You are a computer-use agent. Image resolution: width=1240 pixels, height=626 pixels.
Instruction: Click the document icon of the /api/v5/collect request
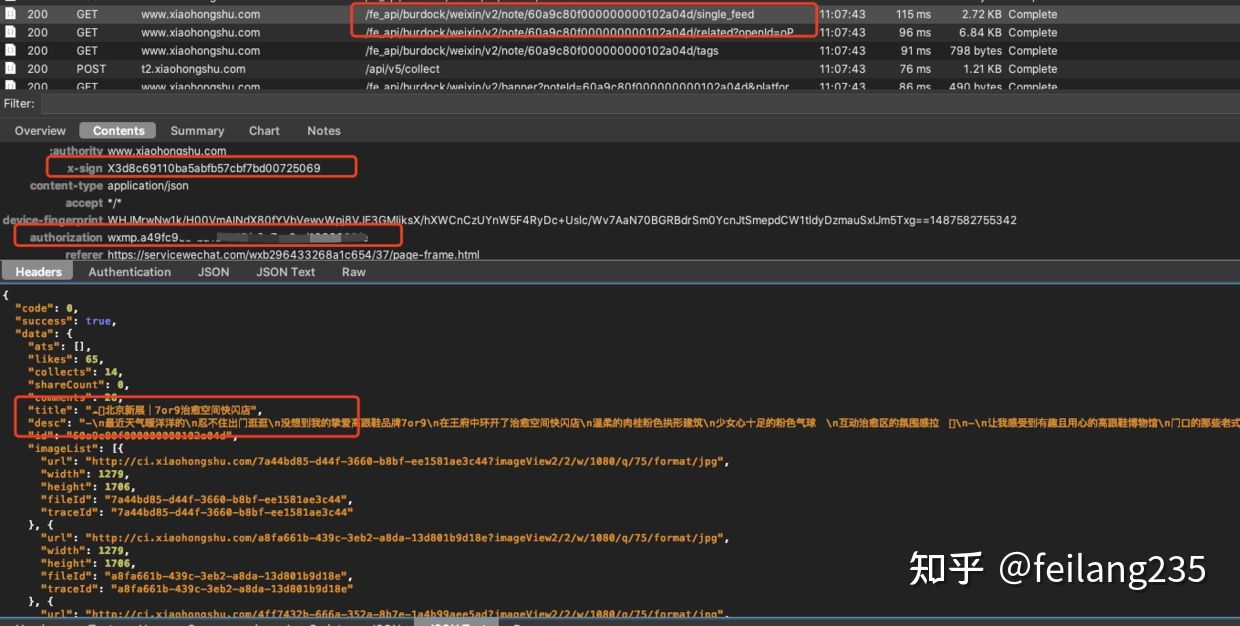point(10,69)
